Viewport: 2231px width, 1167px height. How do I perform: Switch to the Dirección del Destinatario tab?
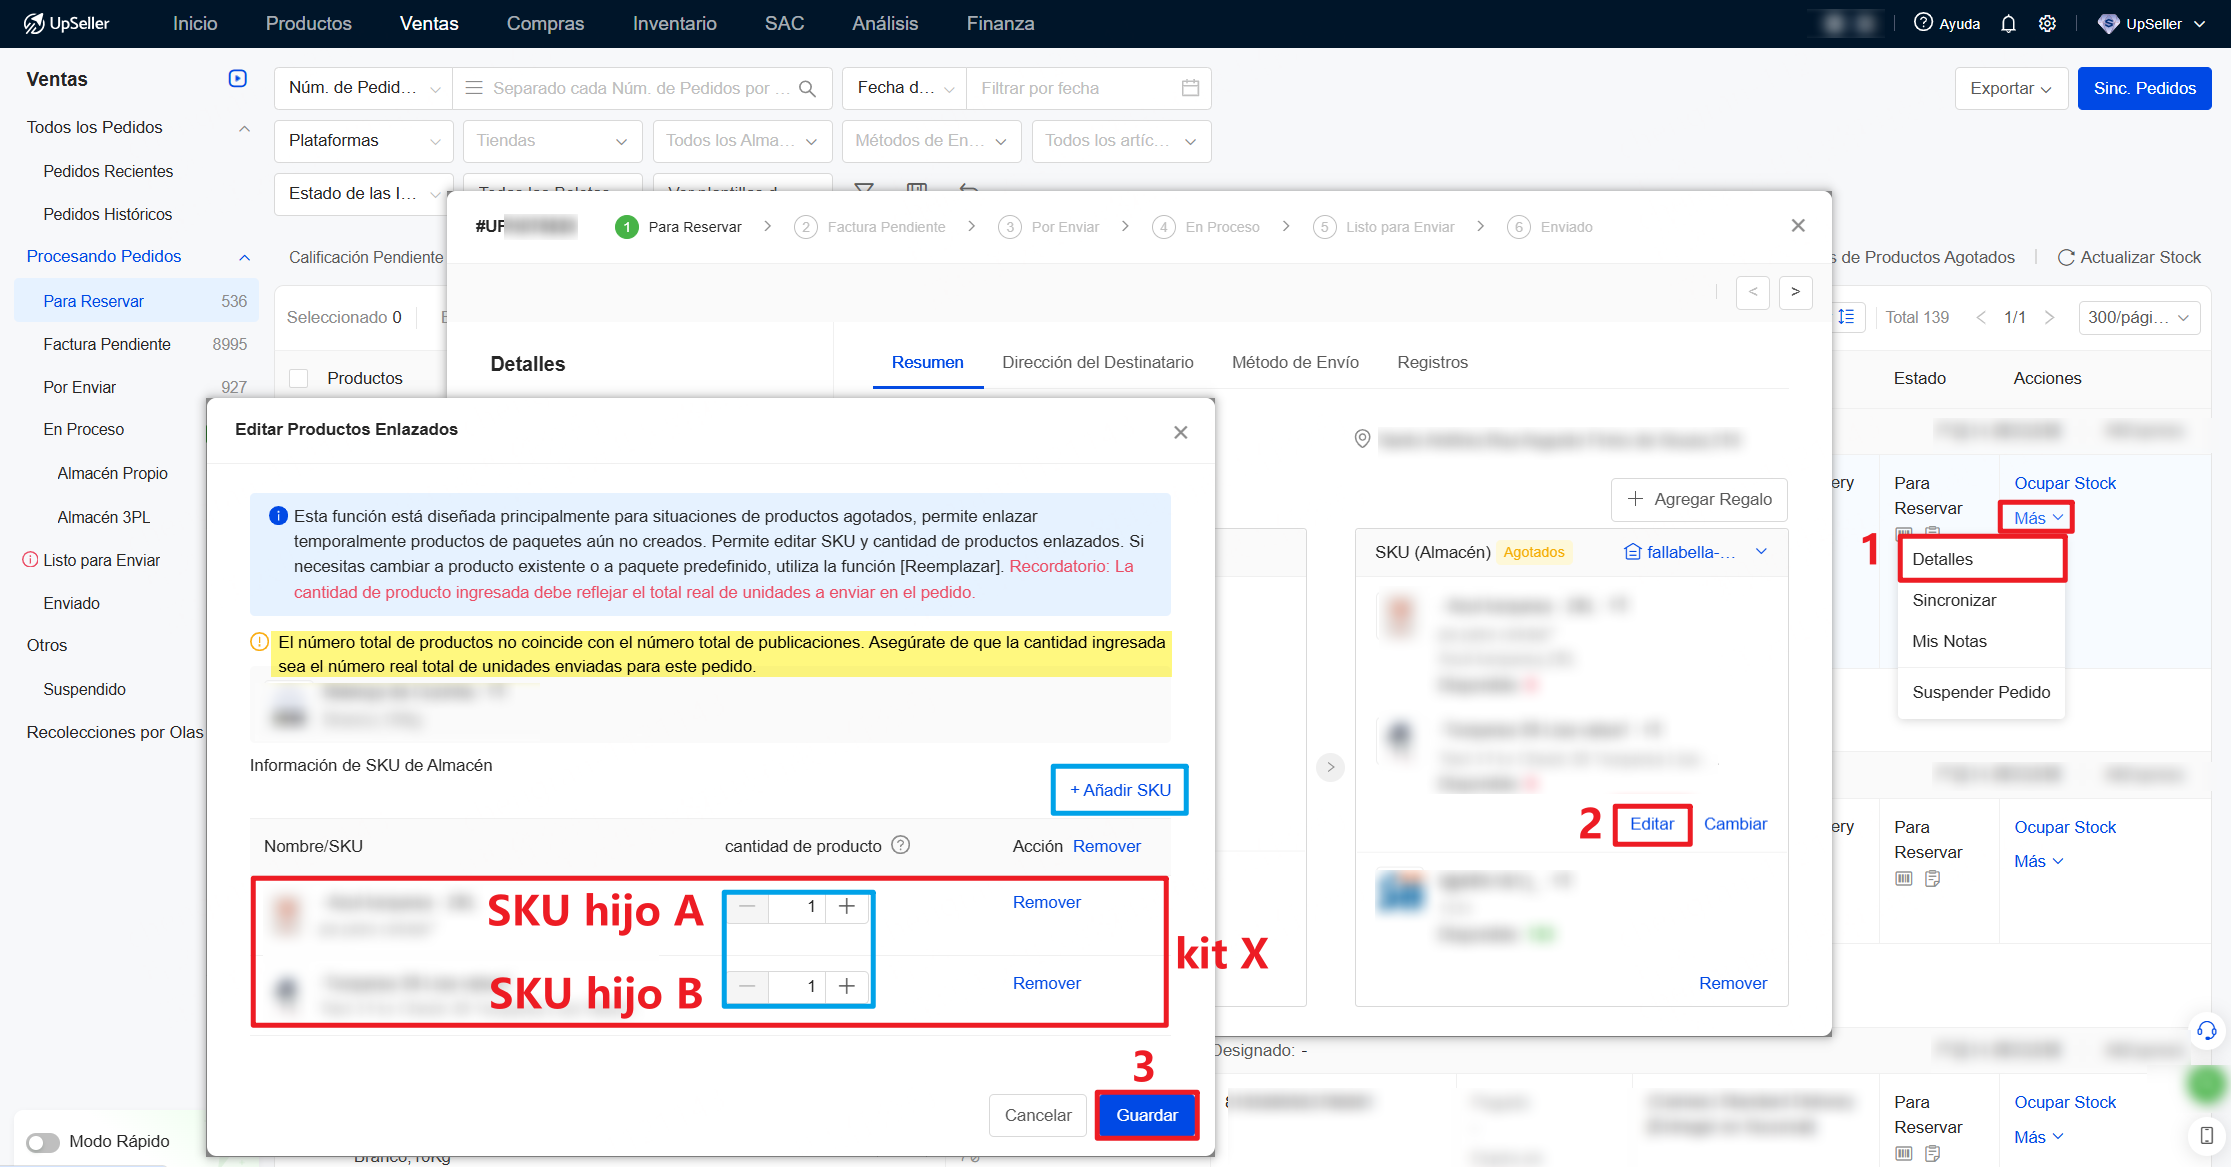[x=1098, y=362]
